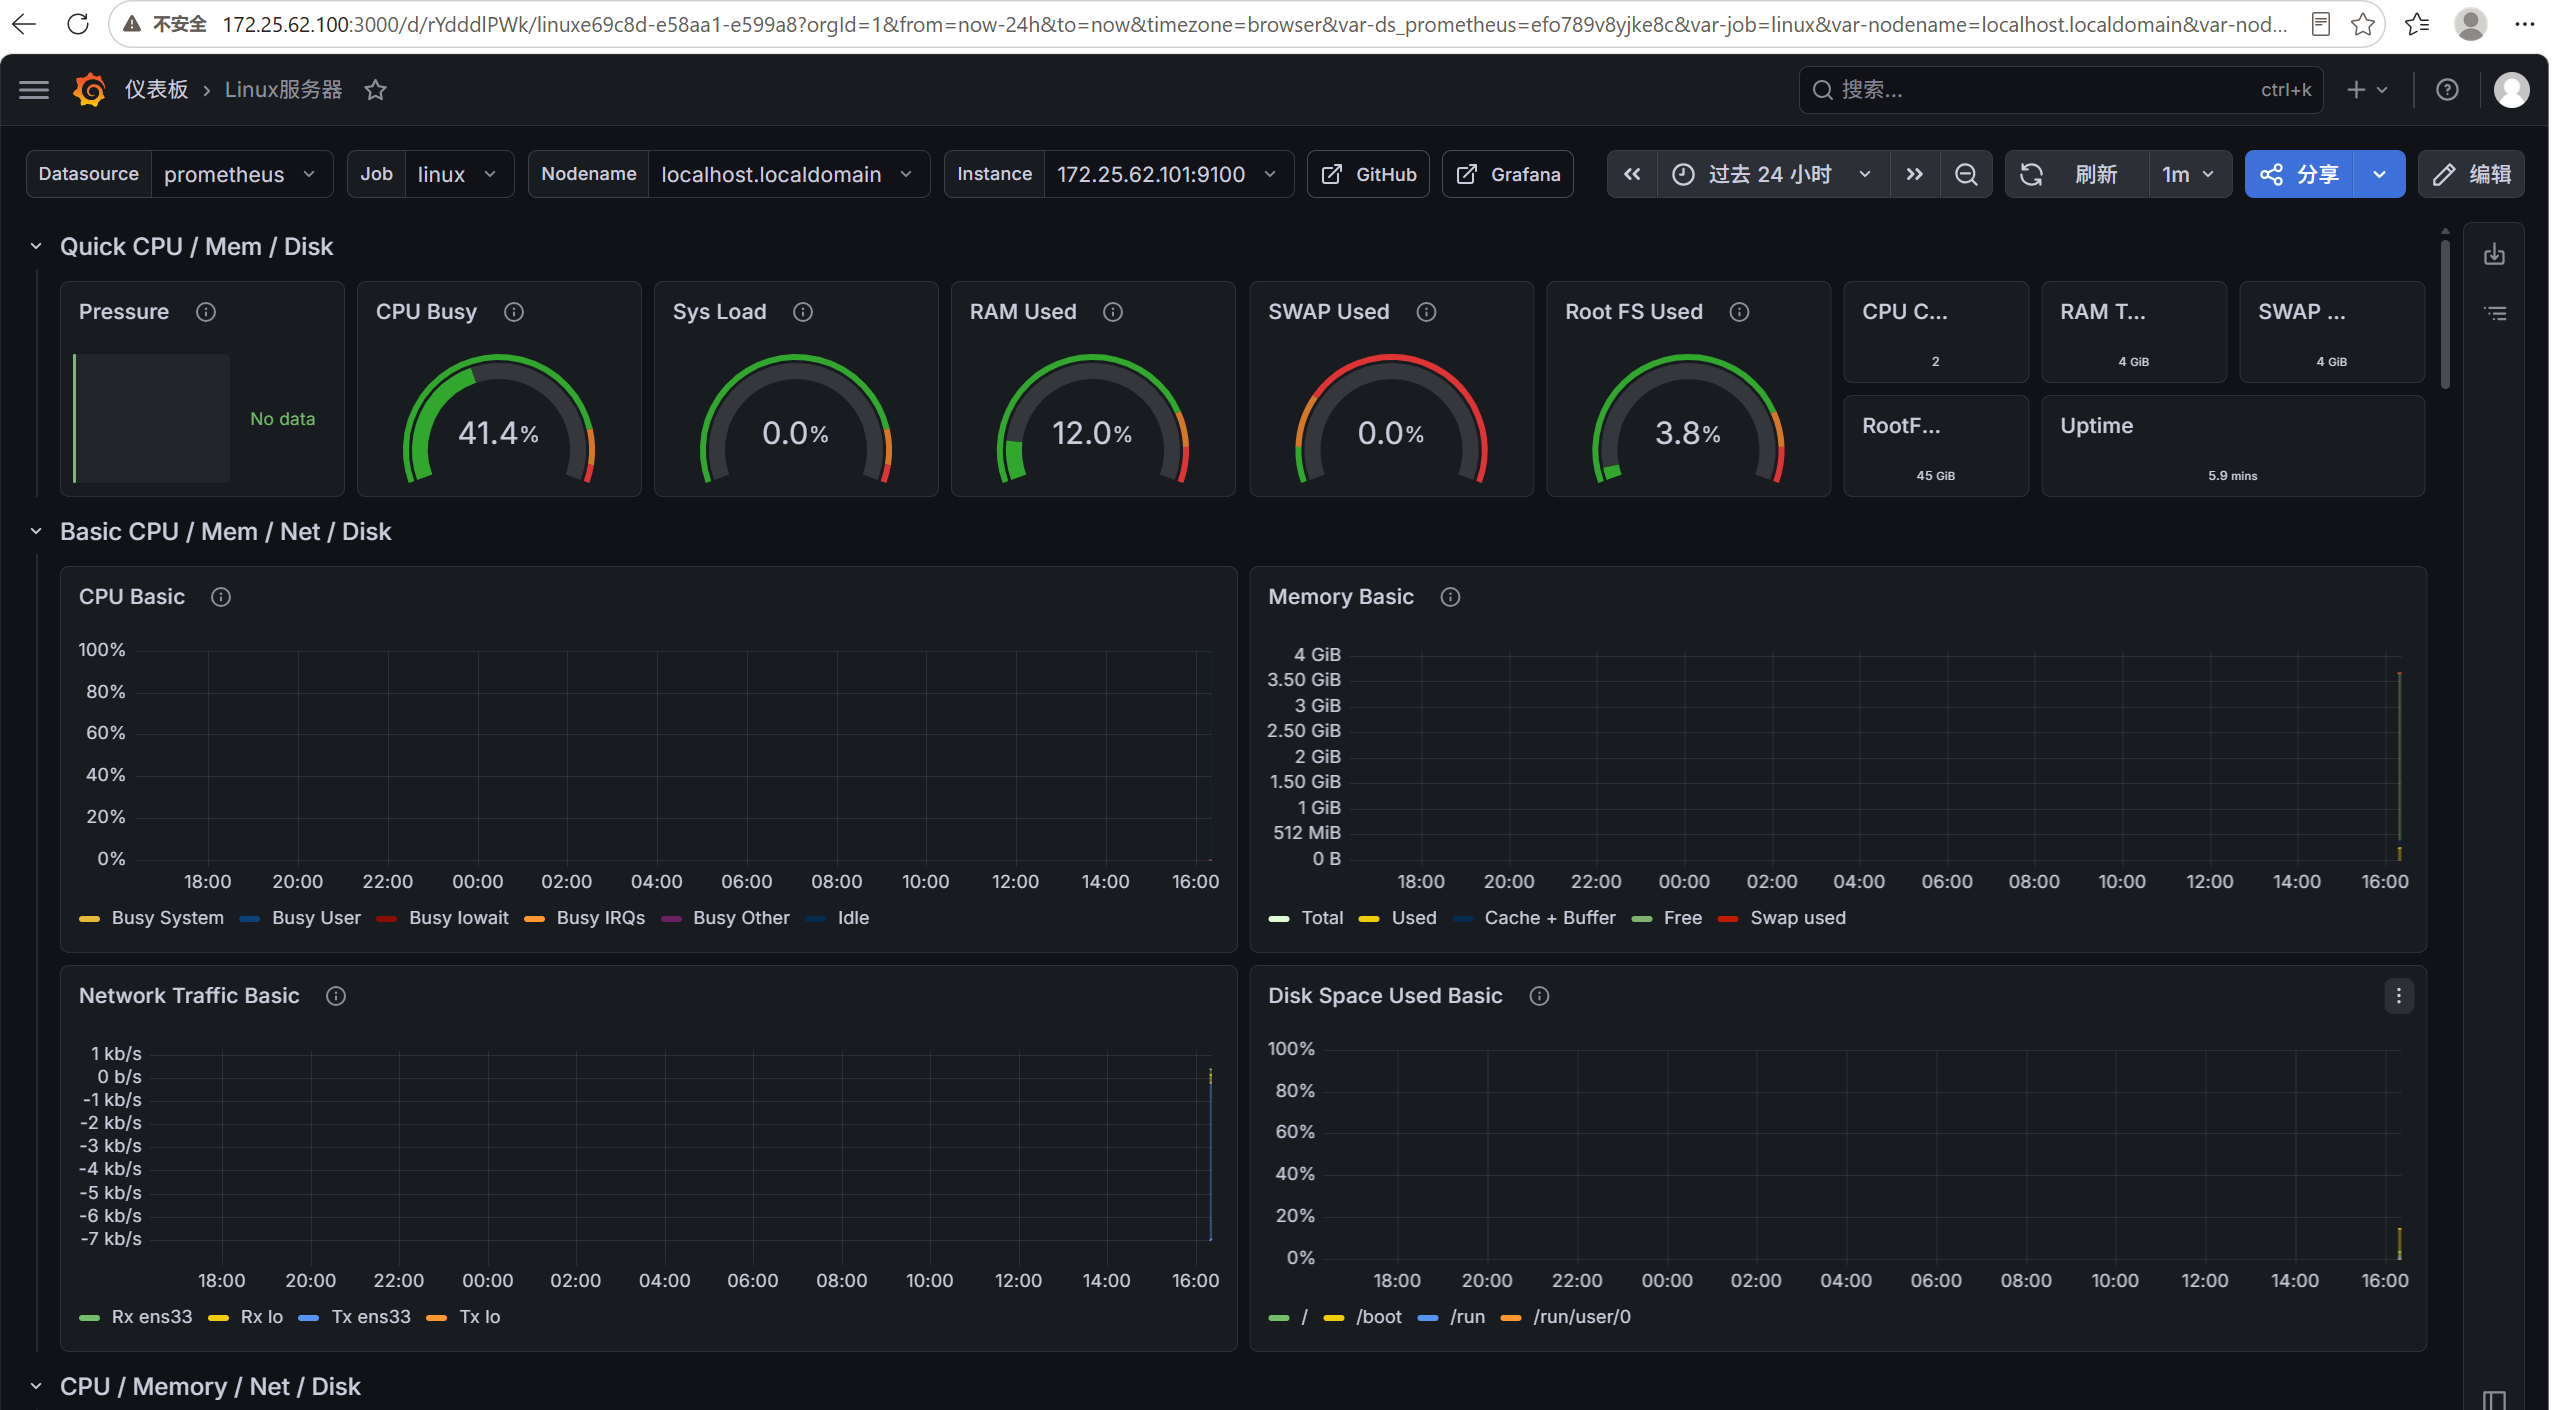Open Disk Space Used Basic panel three-dot menu
Screen dimensions: 2553x1410
(2398, 996)
